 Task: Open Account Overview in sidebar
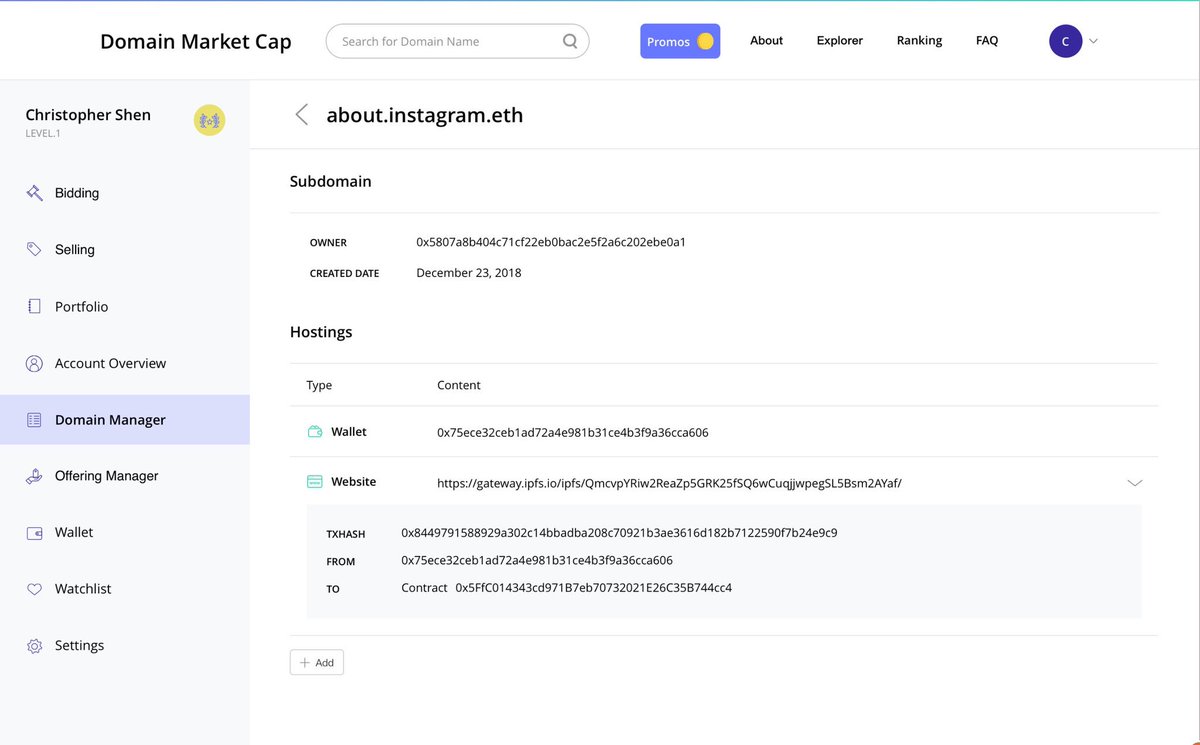click(110, 363)
